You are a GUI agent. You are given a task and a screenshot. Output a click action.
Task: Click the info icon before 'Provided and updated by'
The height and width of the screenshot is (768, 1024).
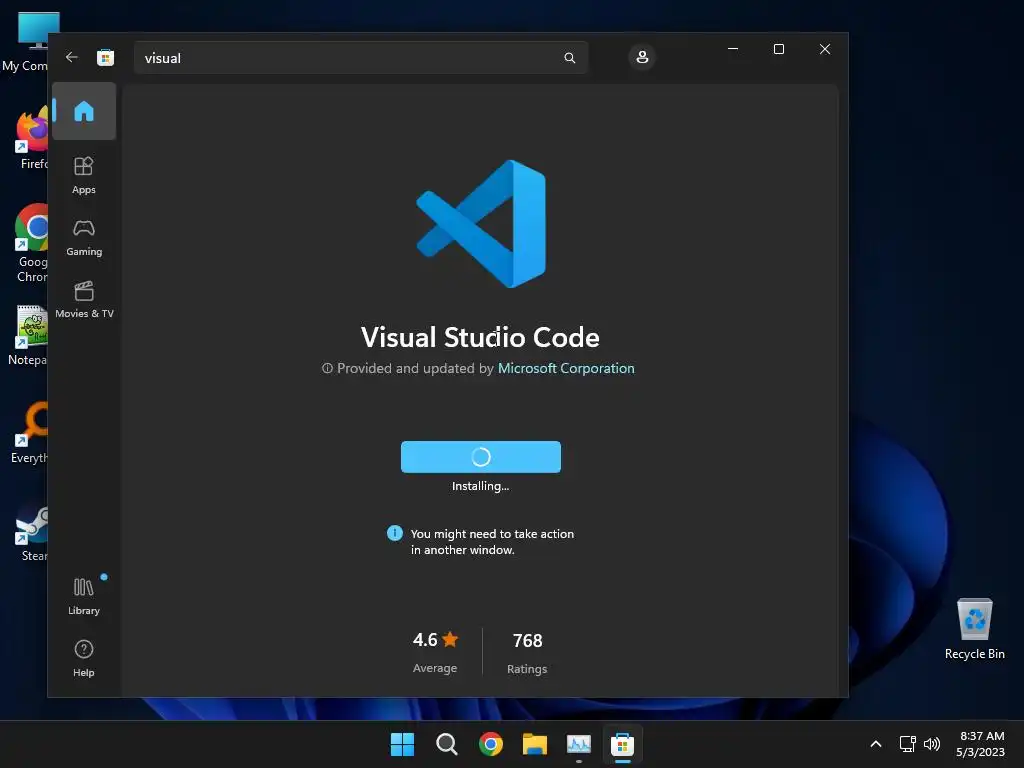tap(327, 368)
